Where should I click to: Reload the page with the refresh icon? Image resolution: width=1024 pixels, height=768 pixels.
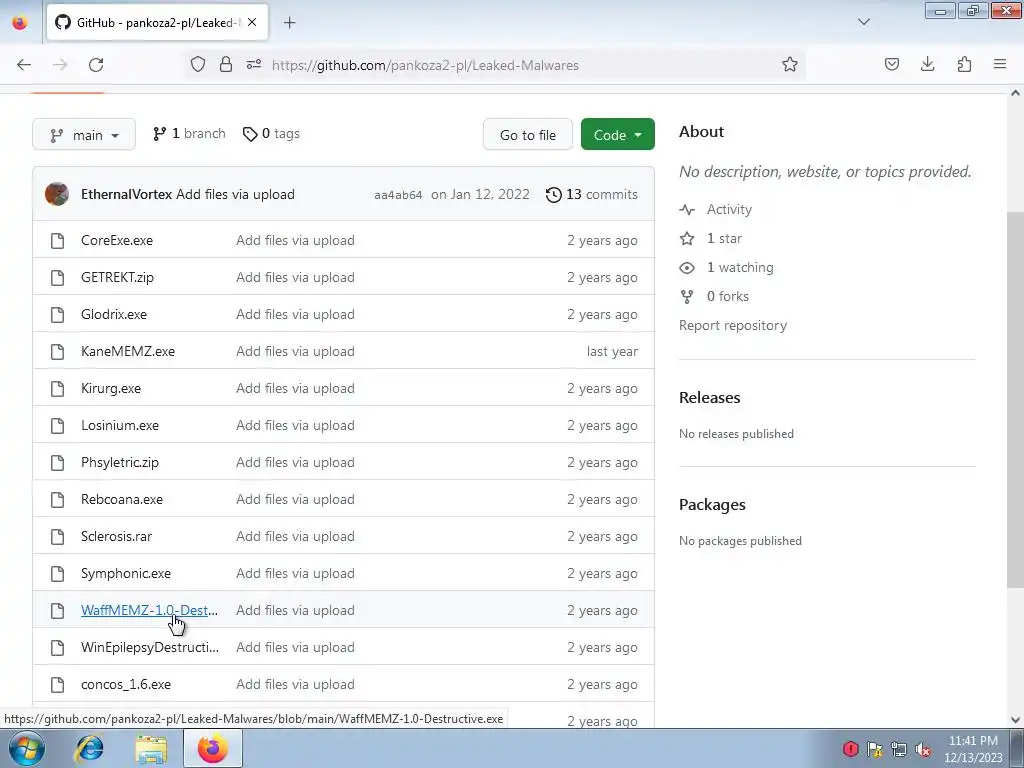tap(96, 65)
